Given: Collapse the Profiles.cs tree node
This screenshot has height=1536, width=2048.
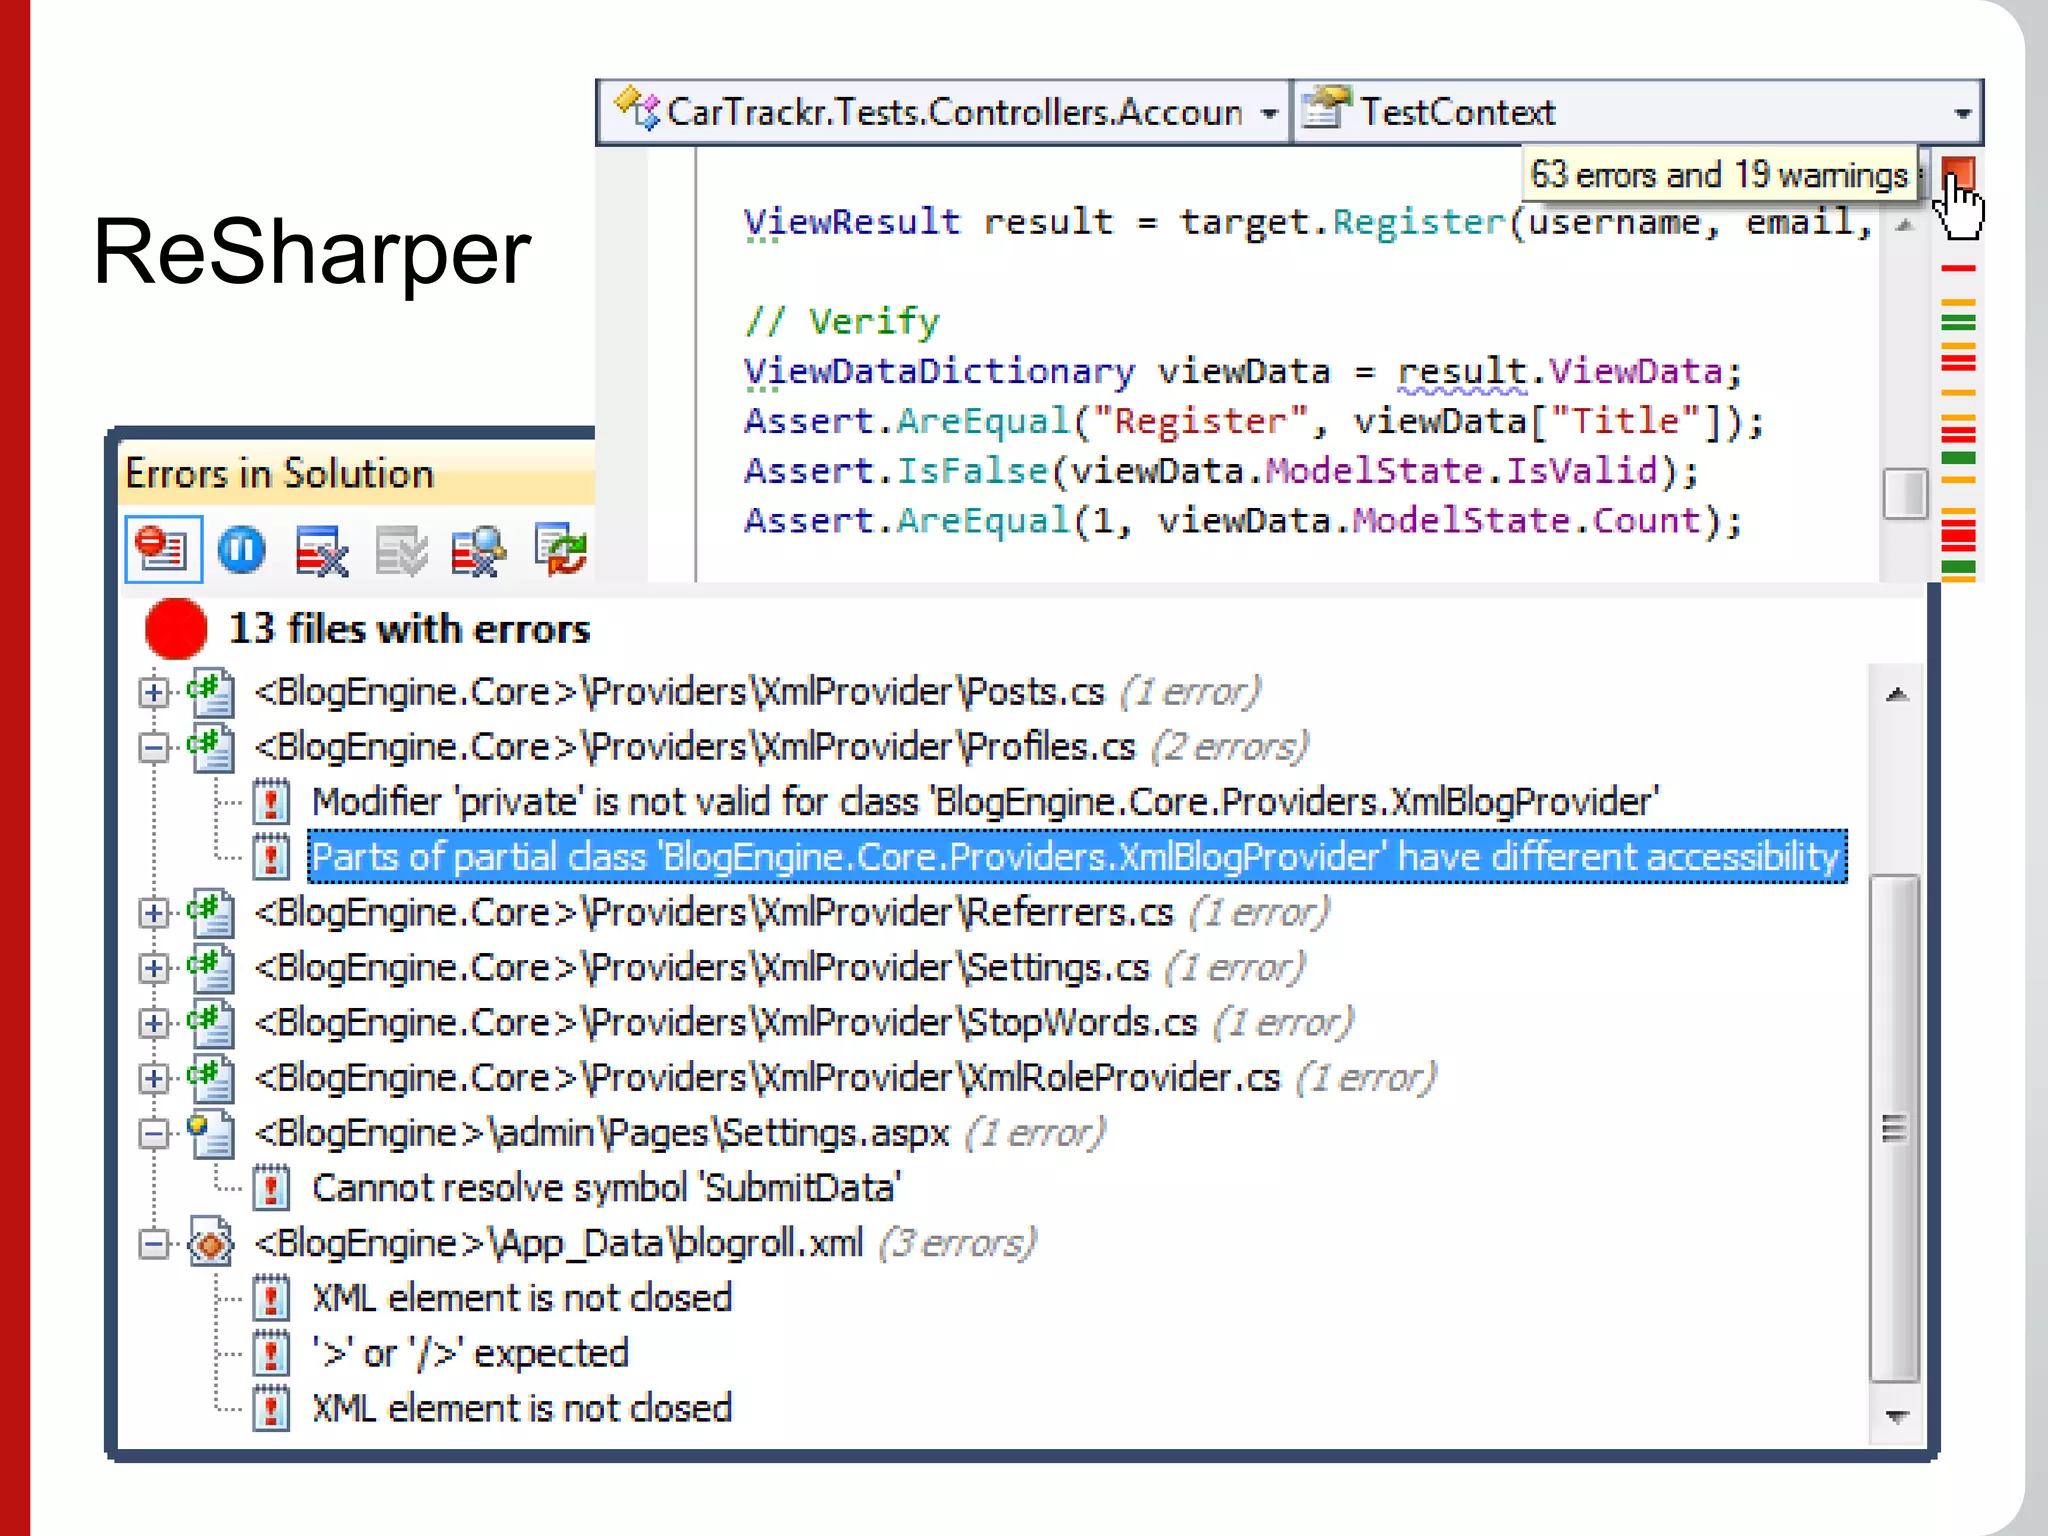Looking at the screenshot, I should [153, 747].
